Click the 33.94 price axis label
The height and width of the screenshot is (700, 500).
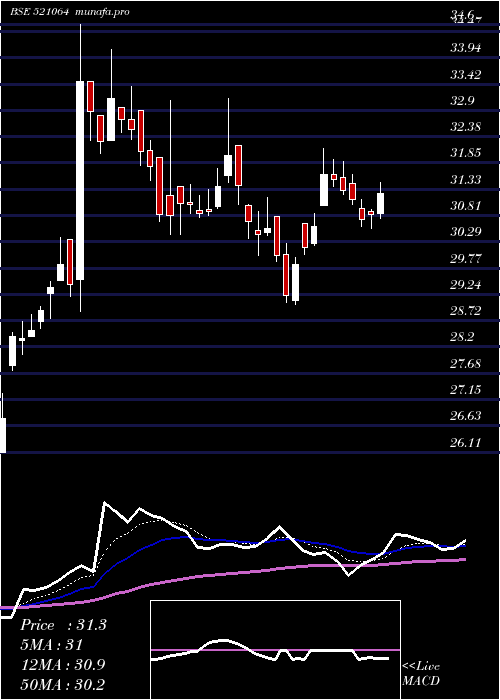tap(466, 47)
